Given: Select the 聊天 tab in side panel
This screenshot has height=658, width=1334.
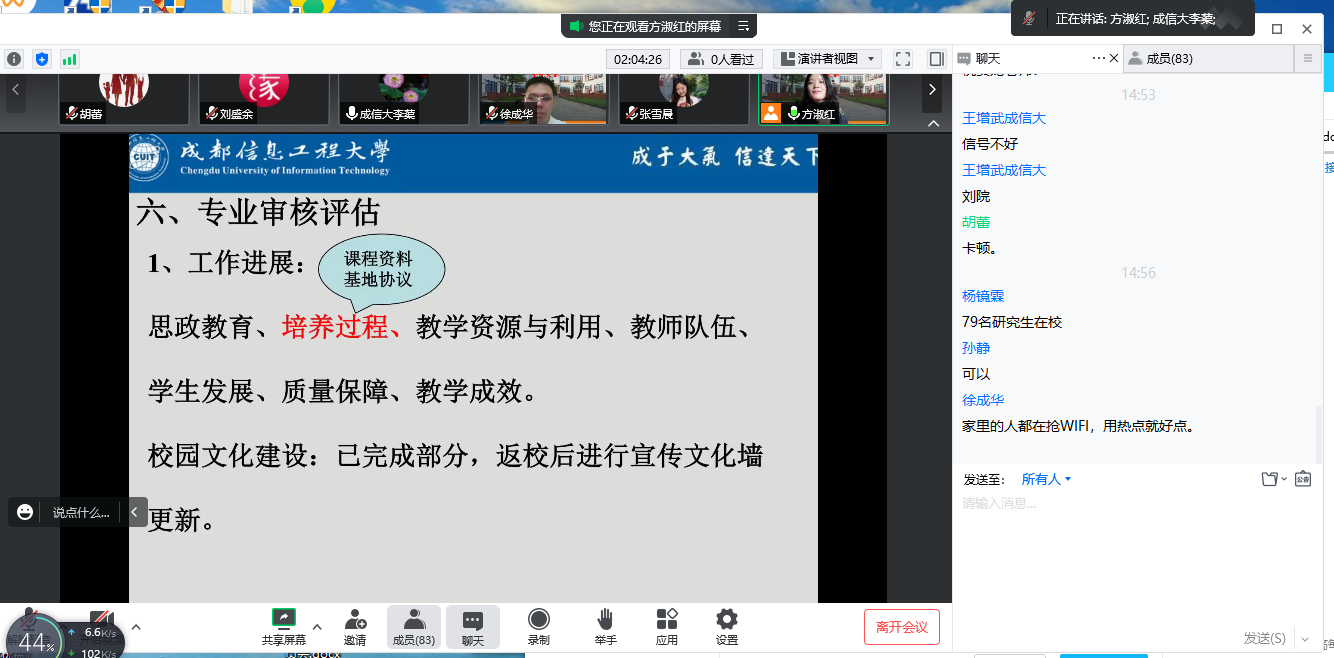Looking at the screenshot, I should point(988,59).
